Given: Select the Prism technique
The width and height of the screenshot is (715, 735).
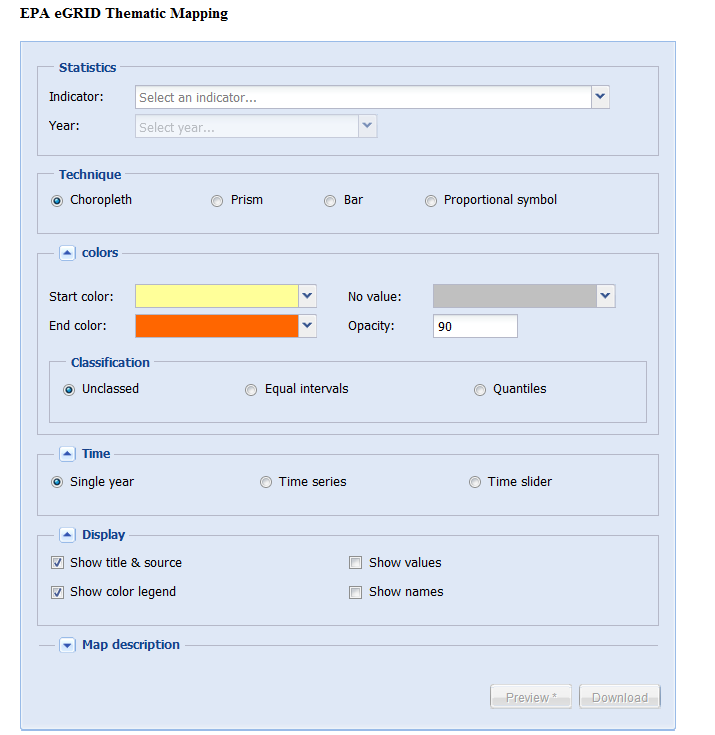Looking at the screenshot, I should click(x=217, y=201).
